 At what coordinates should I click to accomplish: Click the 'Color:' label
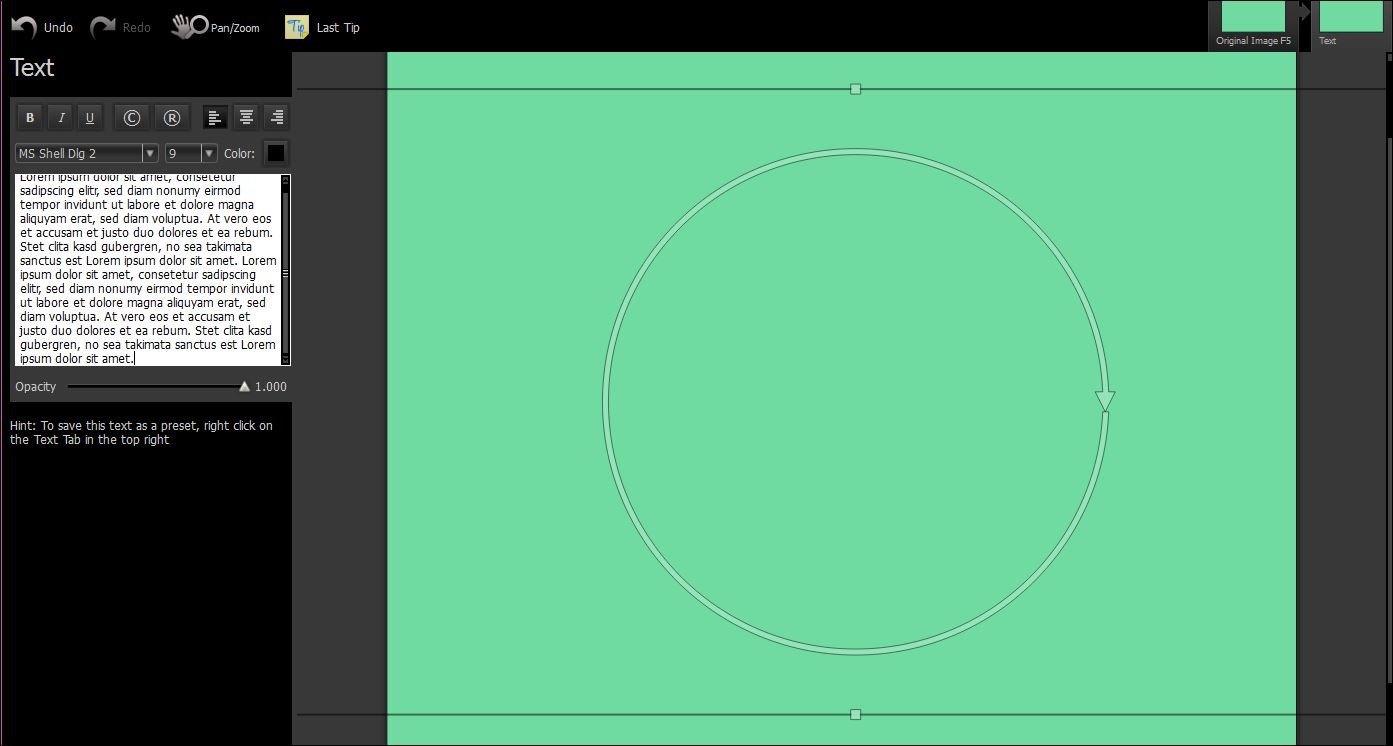coord(239,154)
